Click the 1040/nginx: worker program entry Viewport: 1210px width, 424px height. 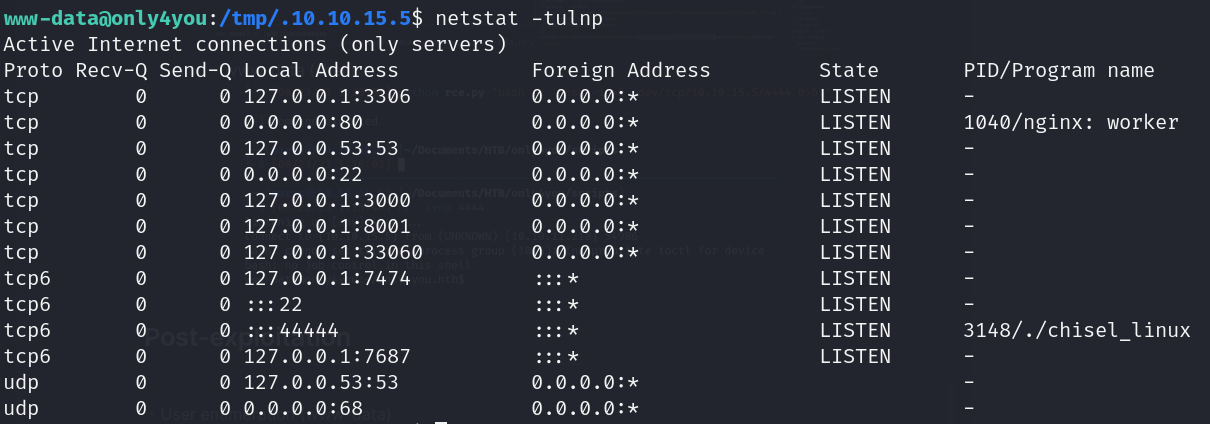pyautogui.click(x=1071, y=123)
